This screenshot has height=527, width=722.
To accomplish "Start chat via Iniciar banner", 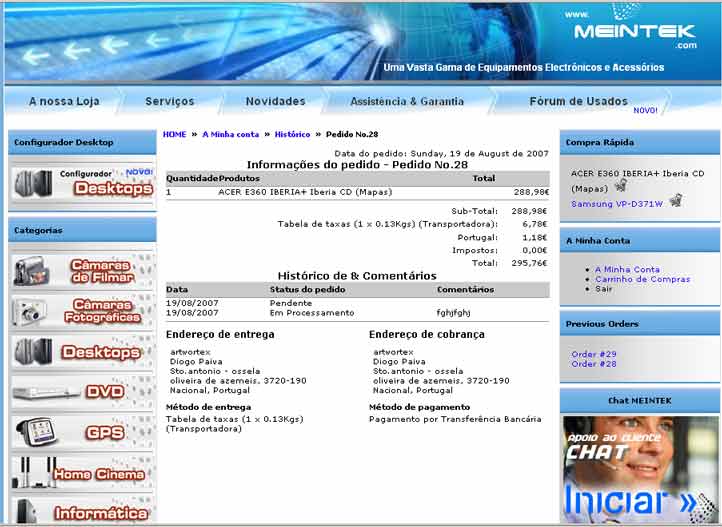I will pos(640,469).
